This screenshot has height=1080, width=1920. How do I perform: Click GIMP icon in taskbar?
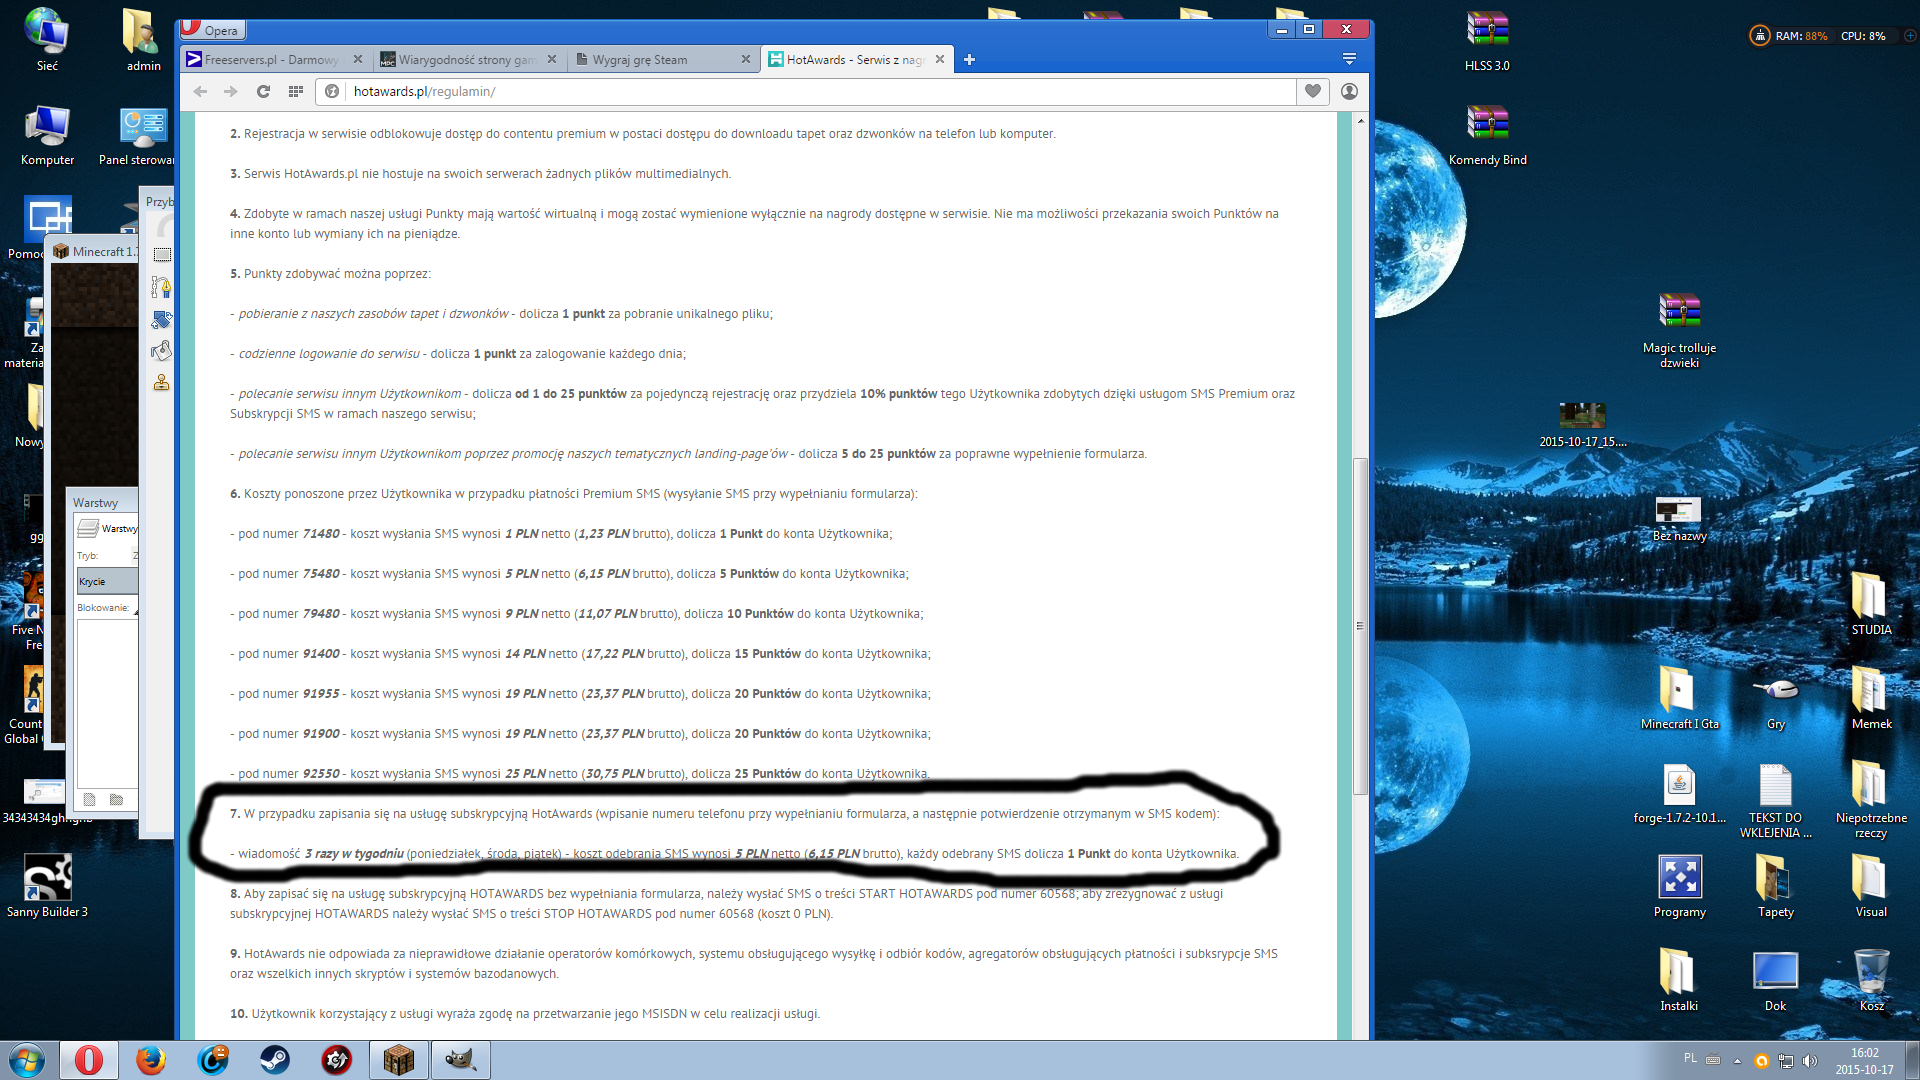pyautogui.click(x=461, y=1060)
